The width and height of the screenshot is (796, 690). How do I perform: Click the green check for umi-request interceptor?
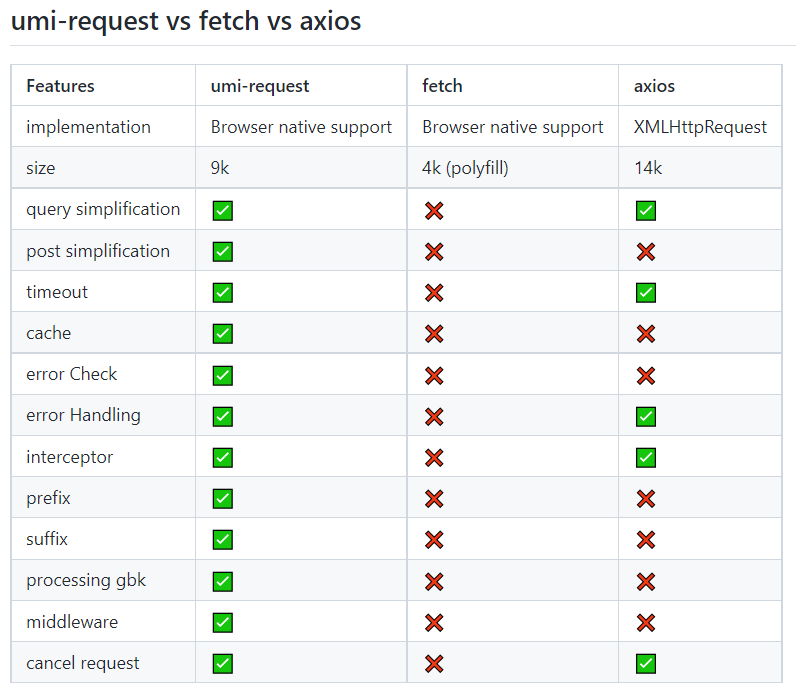(x=222, y=457)
